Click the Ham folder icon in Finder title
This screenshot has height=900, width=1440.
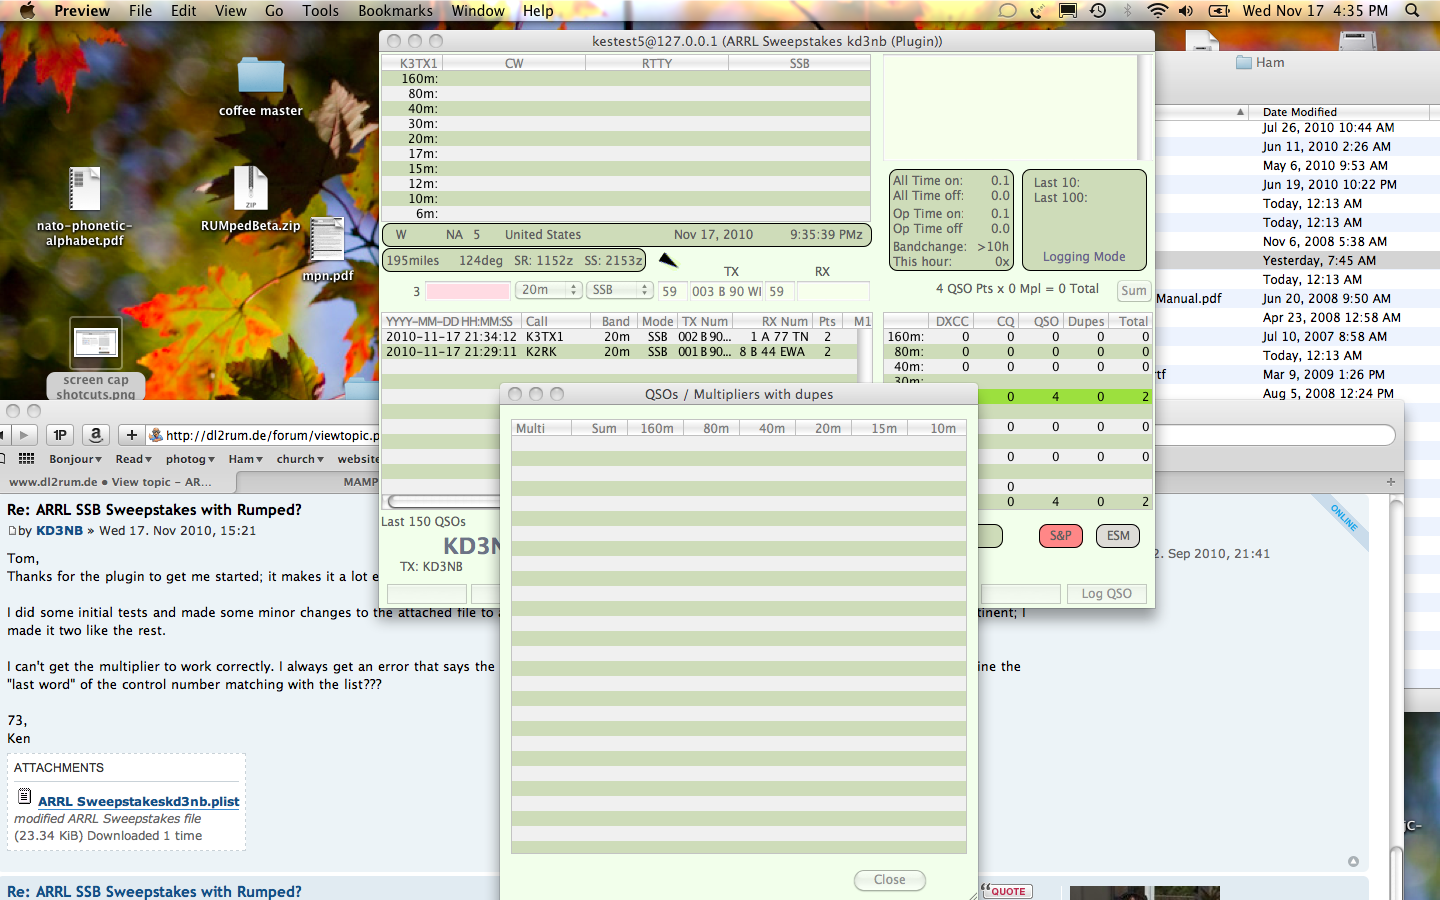click(1244, 62)
